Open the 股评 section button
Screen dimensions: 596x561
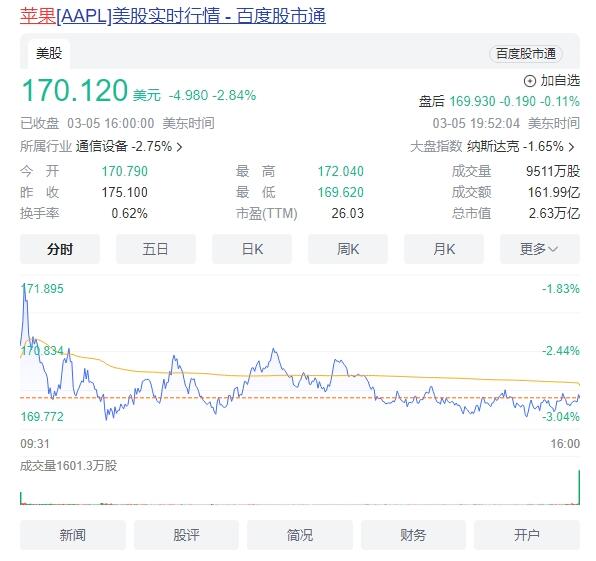pos(186,535)
